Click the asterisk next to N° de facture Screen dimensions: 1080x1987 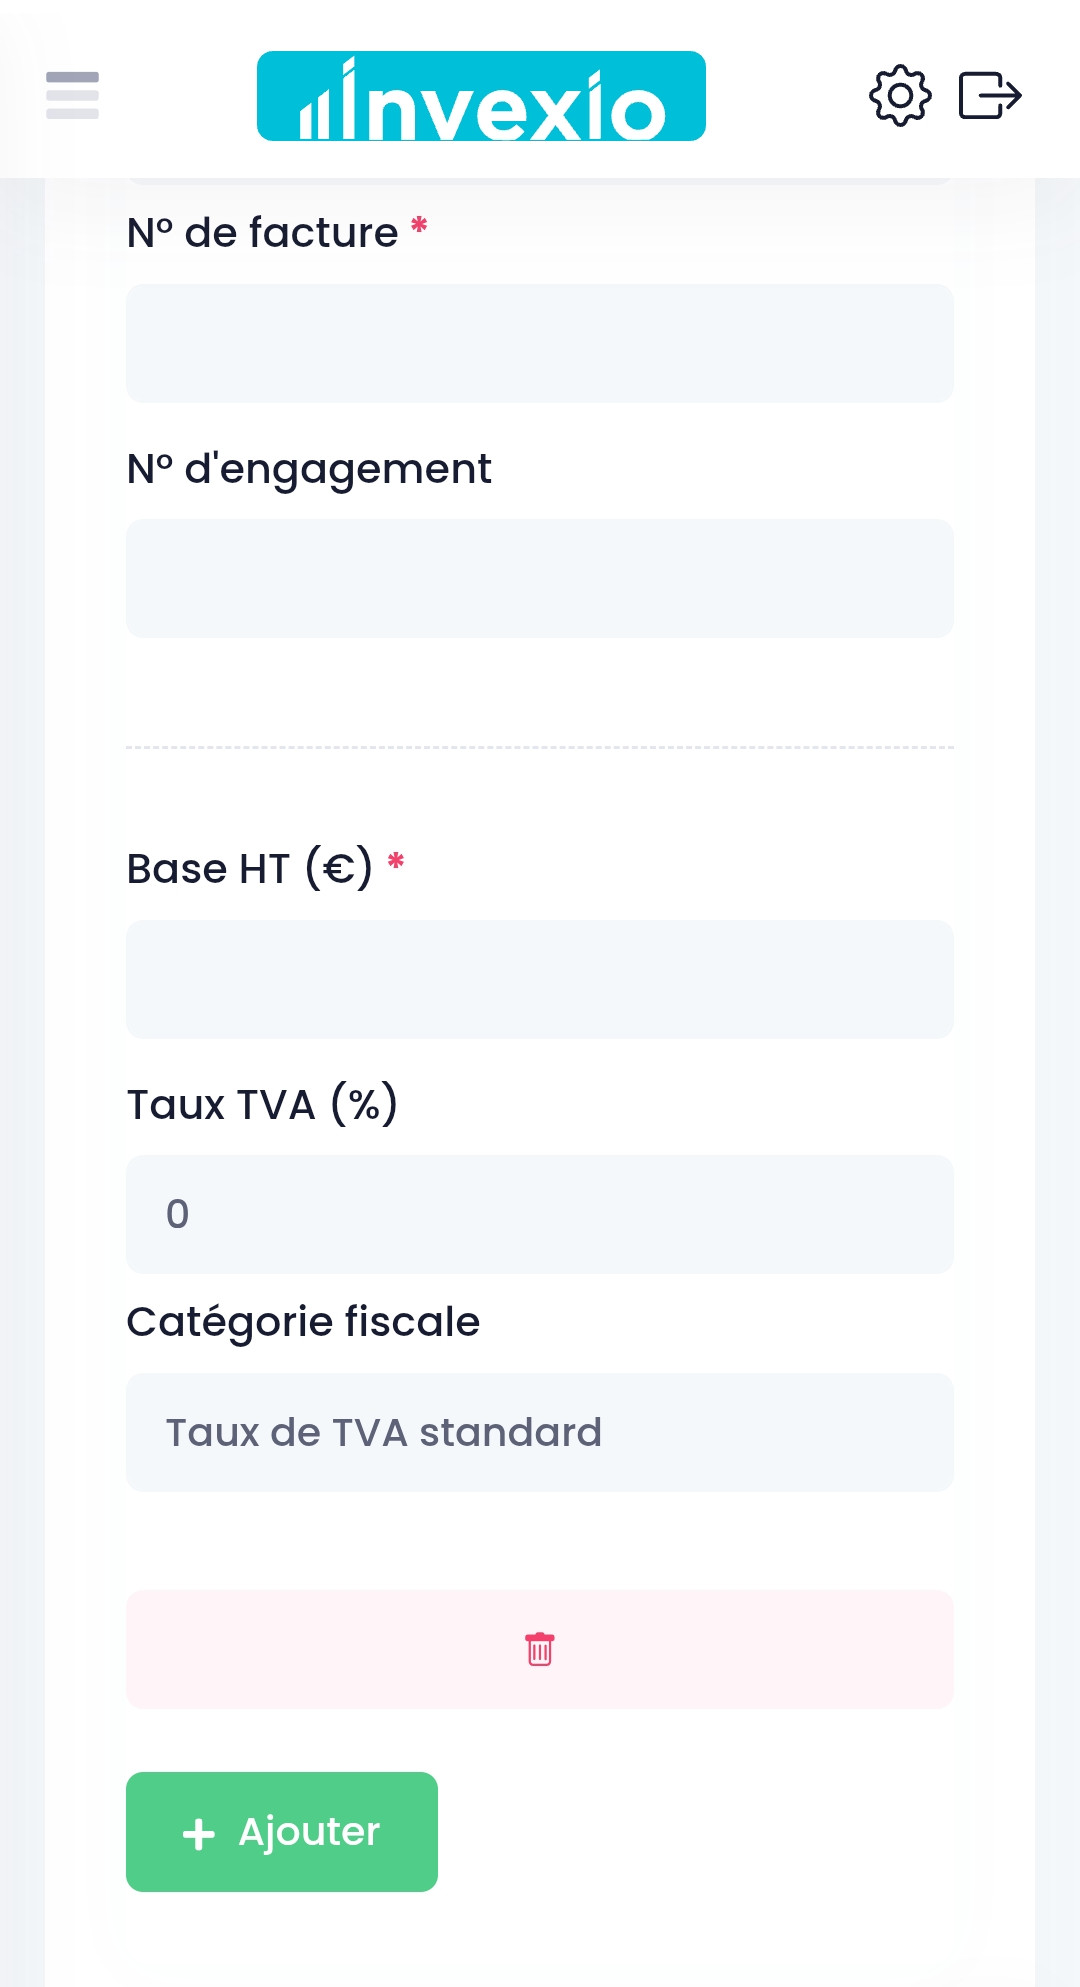(418, 226)
